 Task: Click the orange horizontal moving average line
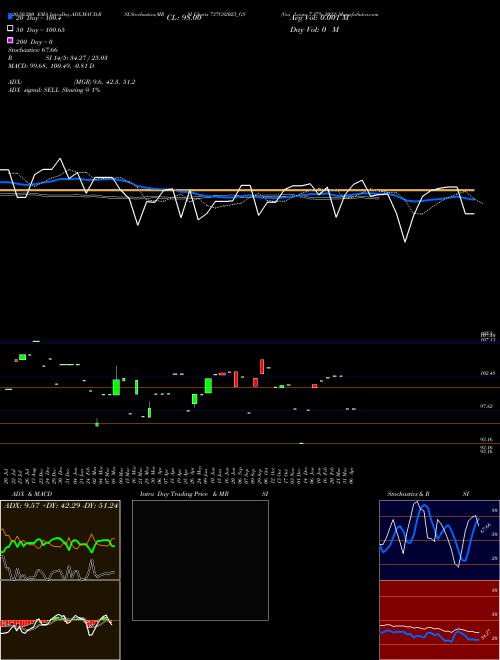click(x=237, y=190)
